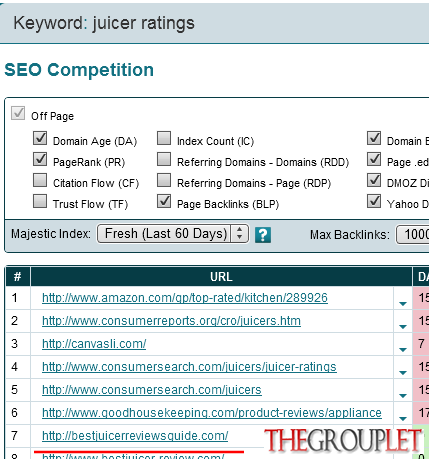Toggle the checkbox beside the cut-off Domain option
429x459 pixels.
tap(374, 138)
